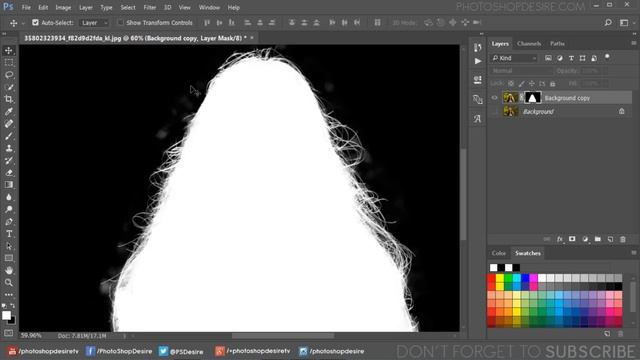Select the Background copy layer mask thumbnail
The image size is (640, 360).
[533, 98]
